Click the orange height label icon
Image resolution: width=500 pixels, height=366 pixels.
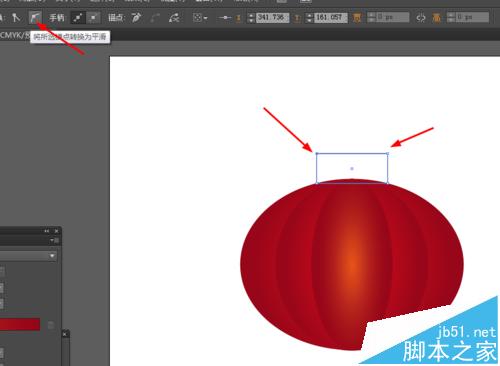pos(436,18)
